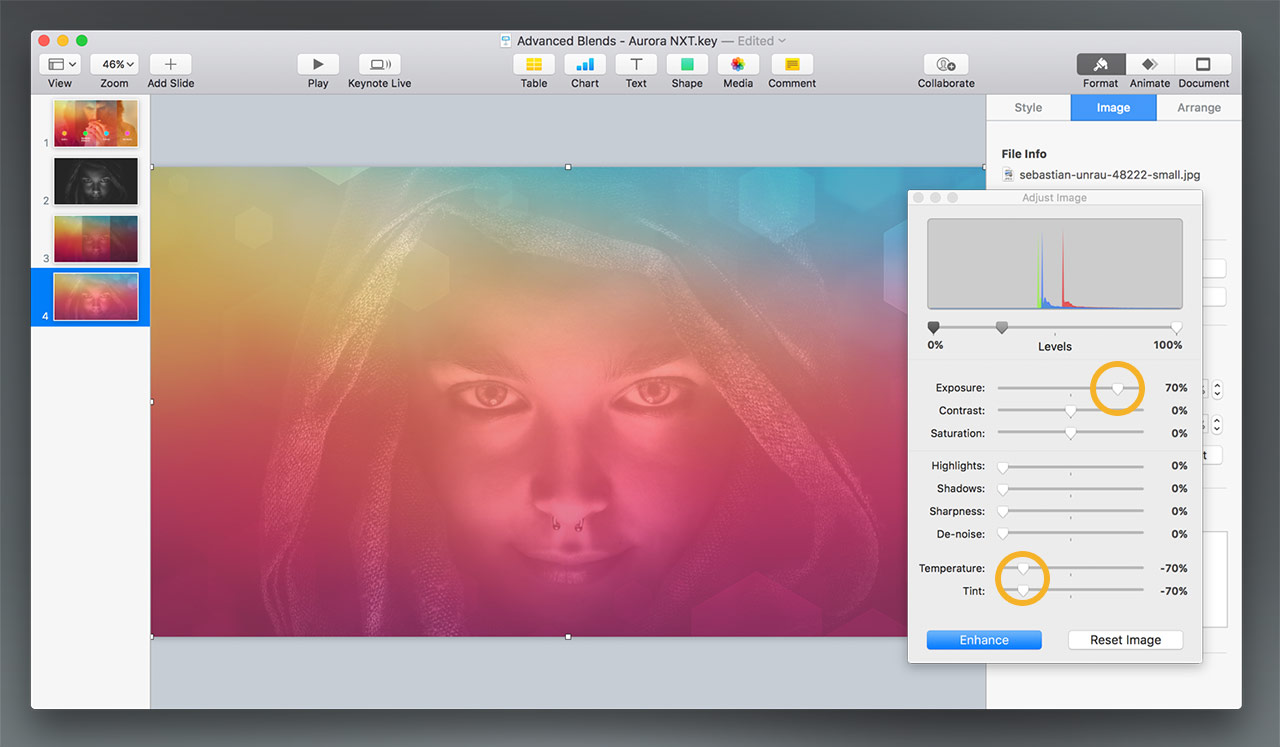Open the View dropdown menu
Image resolution: width=1280 pixels, height=747 pixels.
point(61,64)
